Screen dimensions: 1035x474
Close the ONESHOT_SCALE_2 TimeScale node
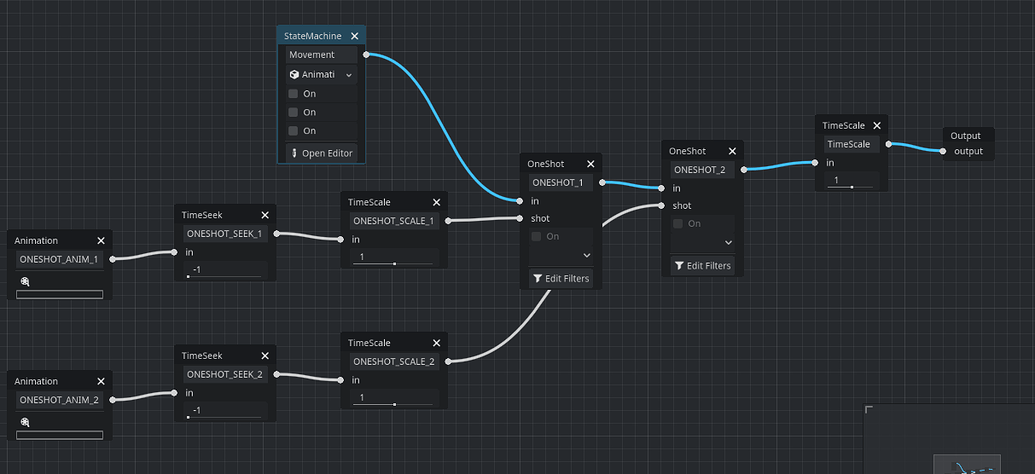click(436, 343)
